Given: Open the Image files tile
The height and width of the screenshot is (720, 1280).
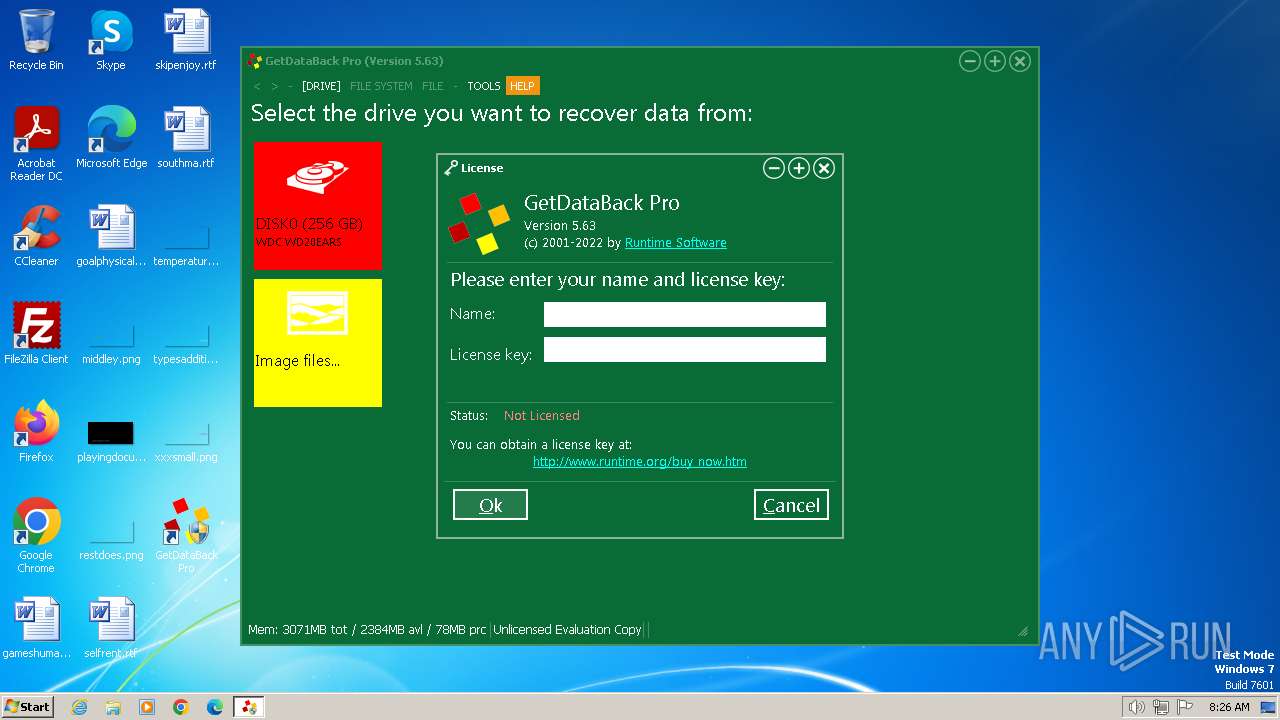Looking at the screenshot, I should 318,343.
